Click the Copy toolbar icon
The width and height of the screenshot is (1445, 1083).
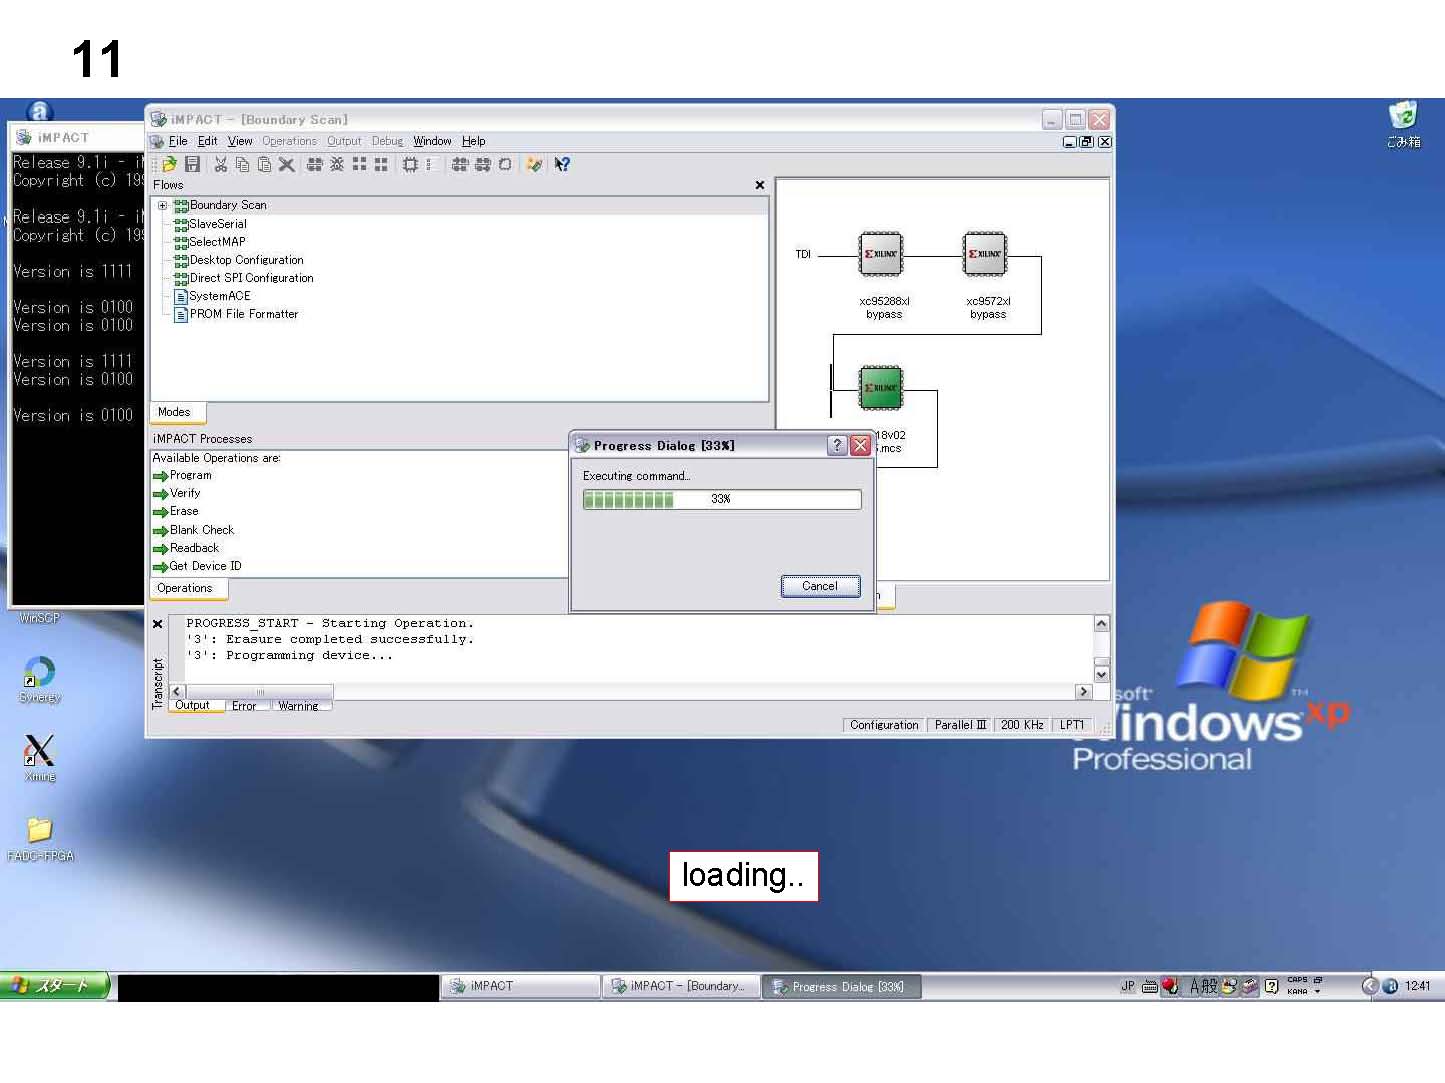coord(242,165)
